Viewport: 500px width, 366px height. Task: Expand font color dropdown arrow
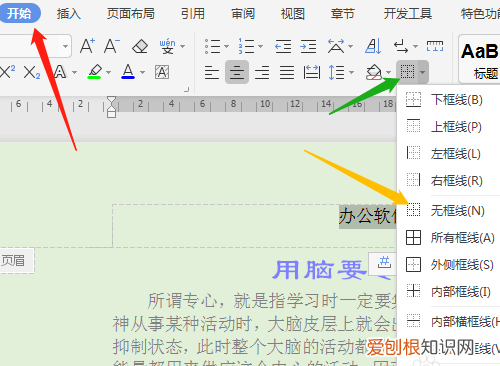pos(142,72)
